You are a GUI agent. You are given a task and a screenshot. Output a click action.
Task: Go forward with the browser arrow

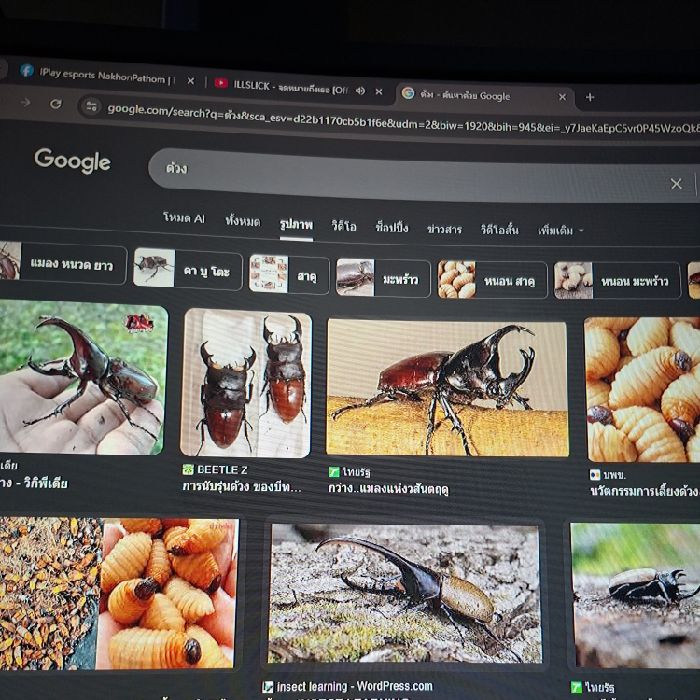coord(25,103)
